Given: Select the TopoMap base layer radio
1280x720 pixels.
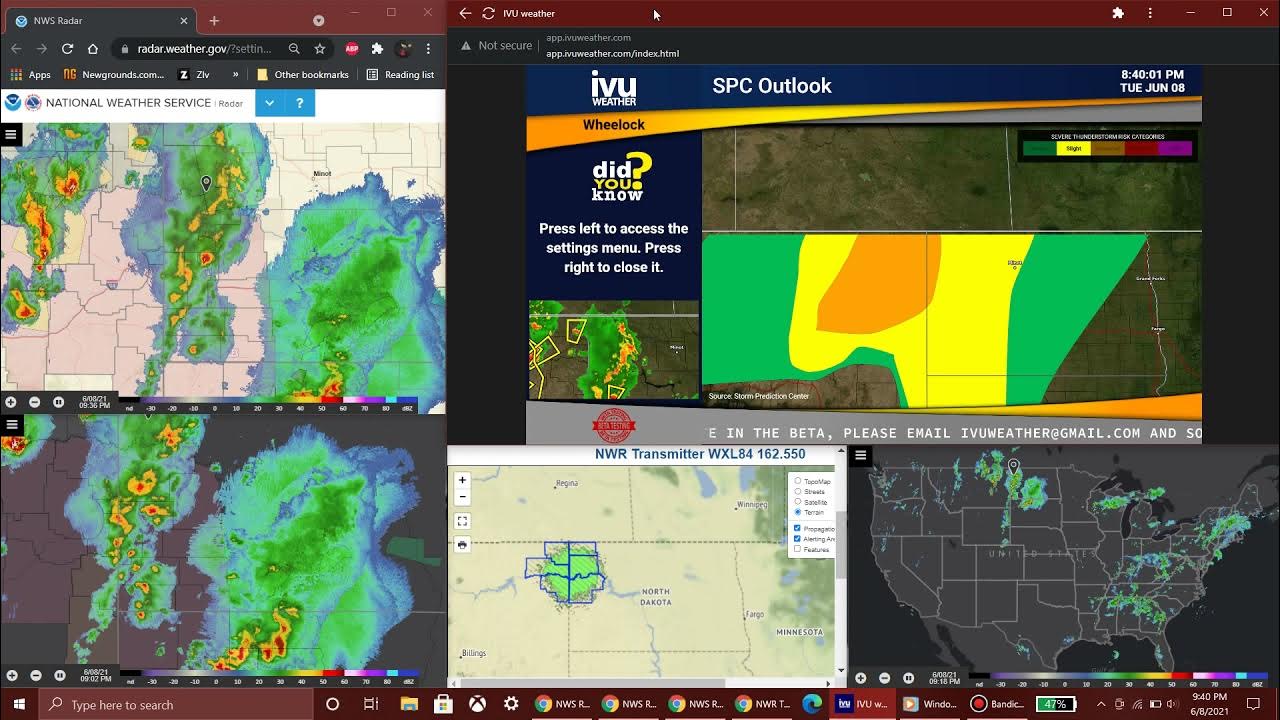Looking at the screenshot, I should coord(797,481).
